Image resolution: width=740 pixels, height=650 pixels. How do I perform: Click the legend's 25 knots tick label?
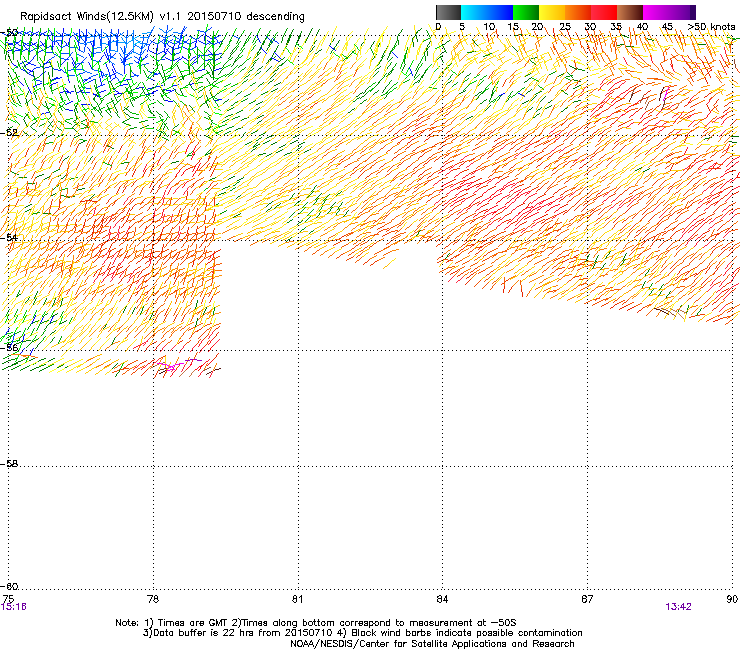565,27
